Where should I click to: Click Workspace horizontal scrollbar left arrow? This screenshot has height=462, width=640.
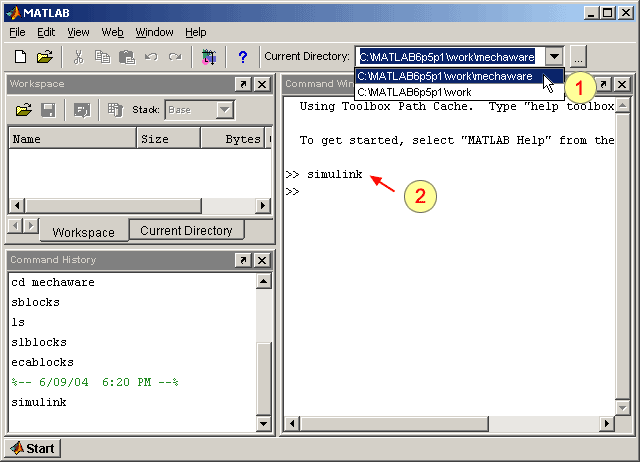pyautogui.click(x=17, y=206)
